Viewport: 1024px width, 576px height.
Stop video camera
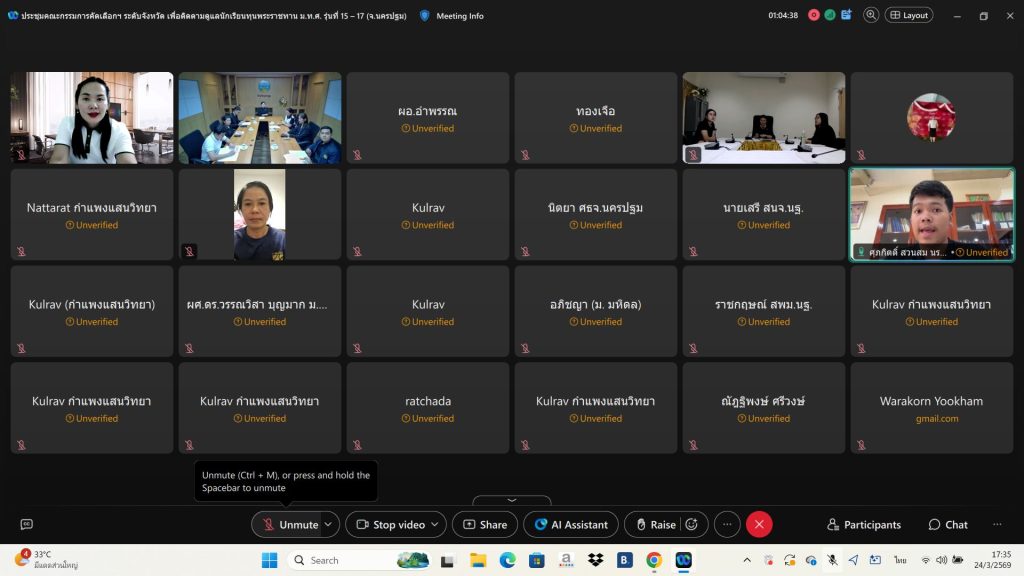pos(390,525)
